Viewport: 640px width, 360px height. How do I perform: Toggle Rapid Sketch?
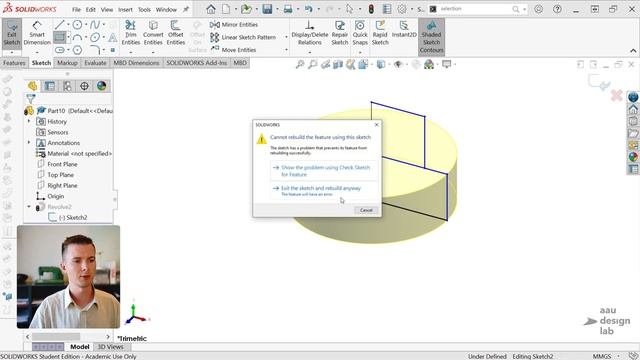380,33
